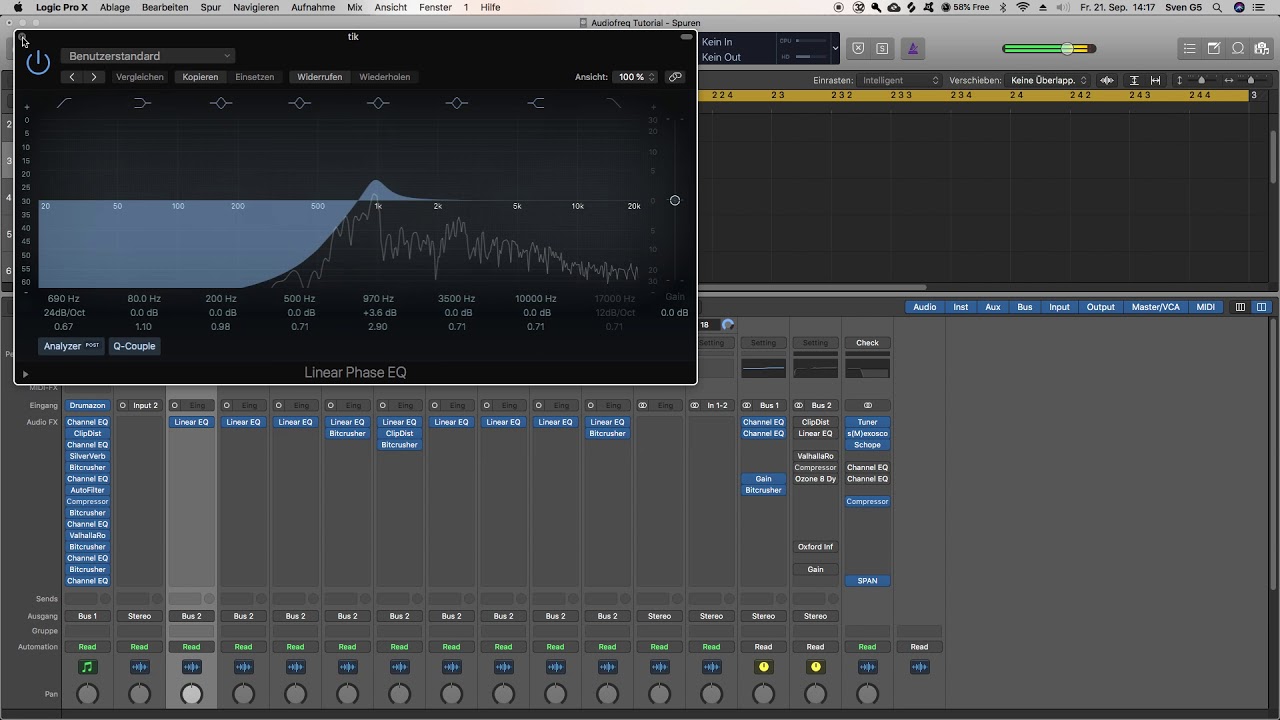Open the list editors icon

pyautogui.click(x=1189, y=48)
